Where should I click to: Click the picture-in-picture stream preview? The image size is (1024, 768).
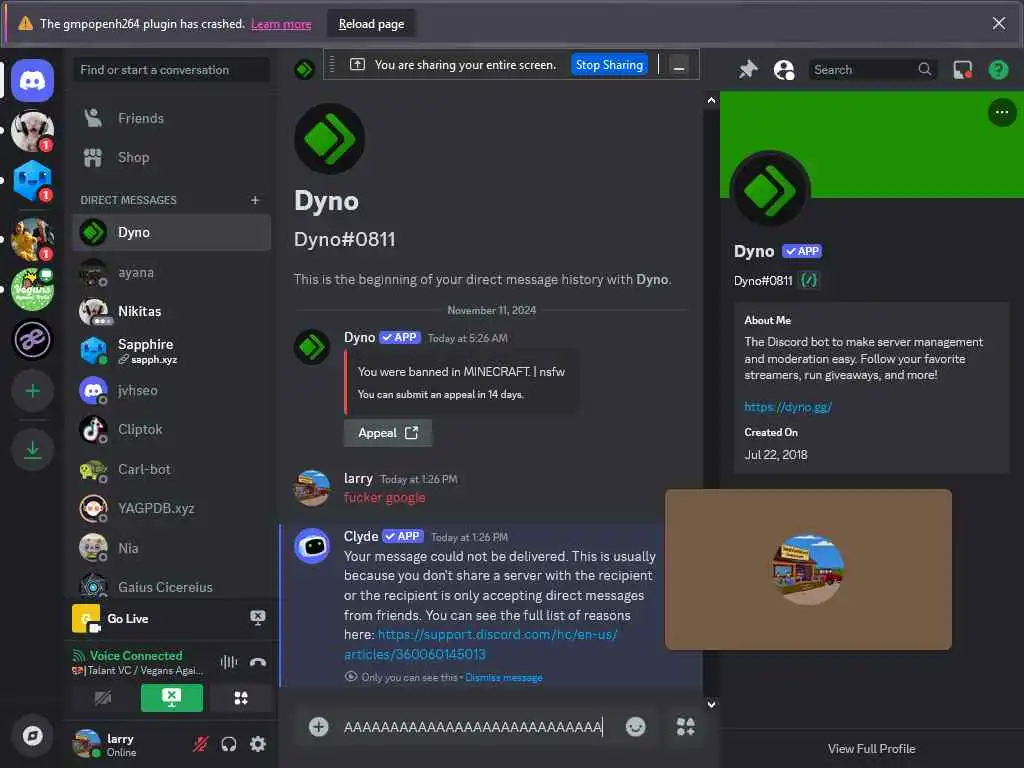tap(808, 569)
